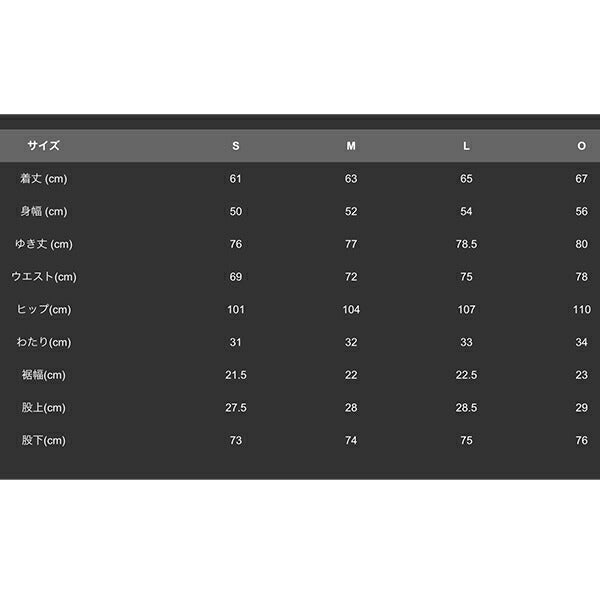600x600 pixels.
Task: Click the 股上(cm) row label
Action: [x=44, y=408]
